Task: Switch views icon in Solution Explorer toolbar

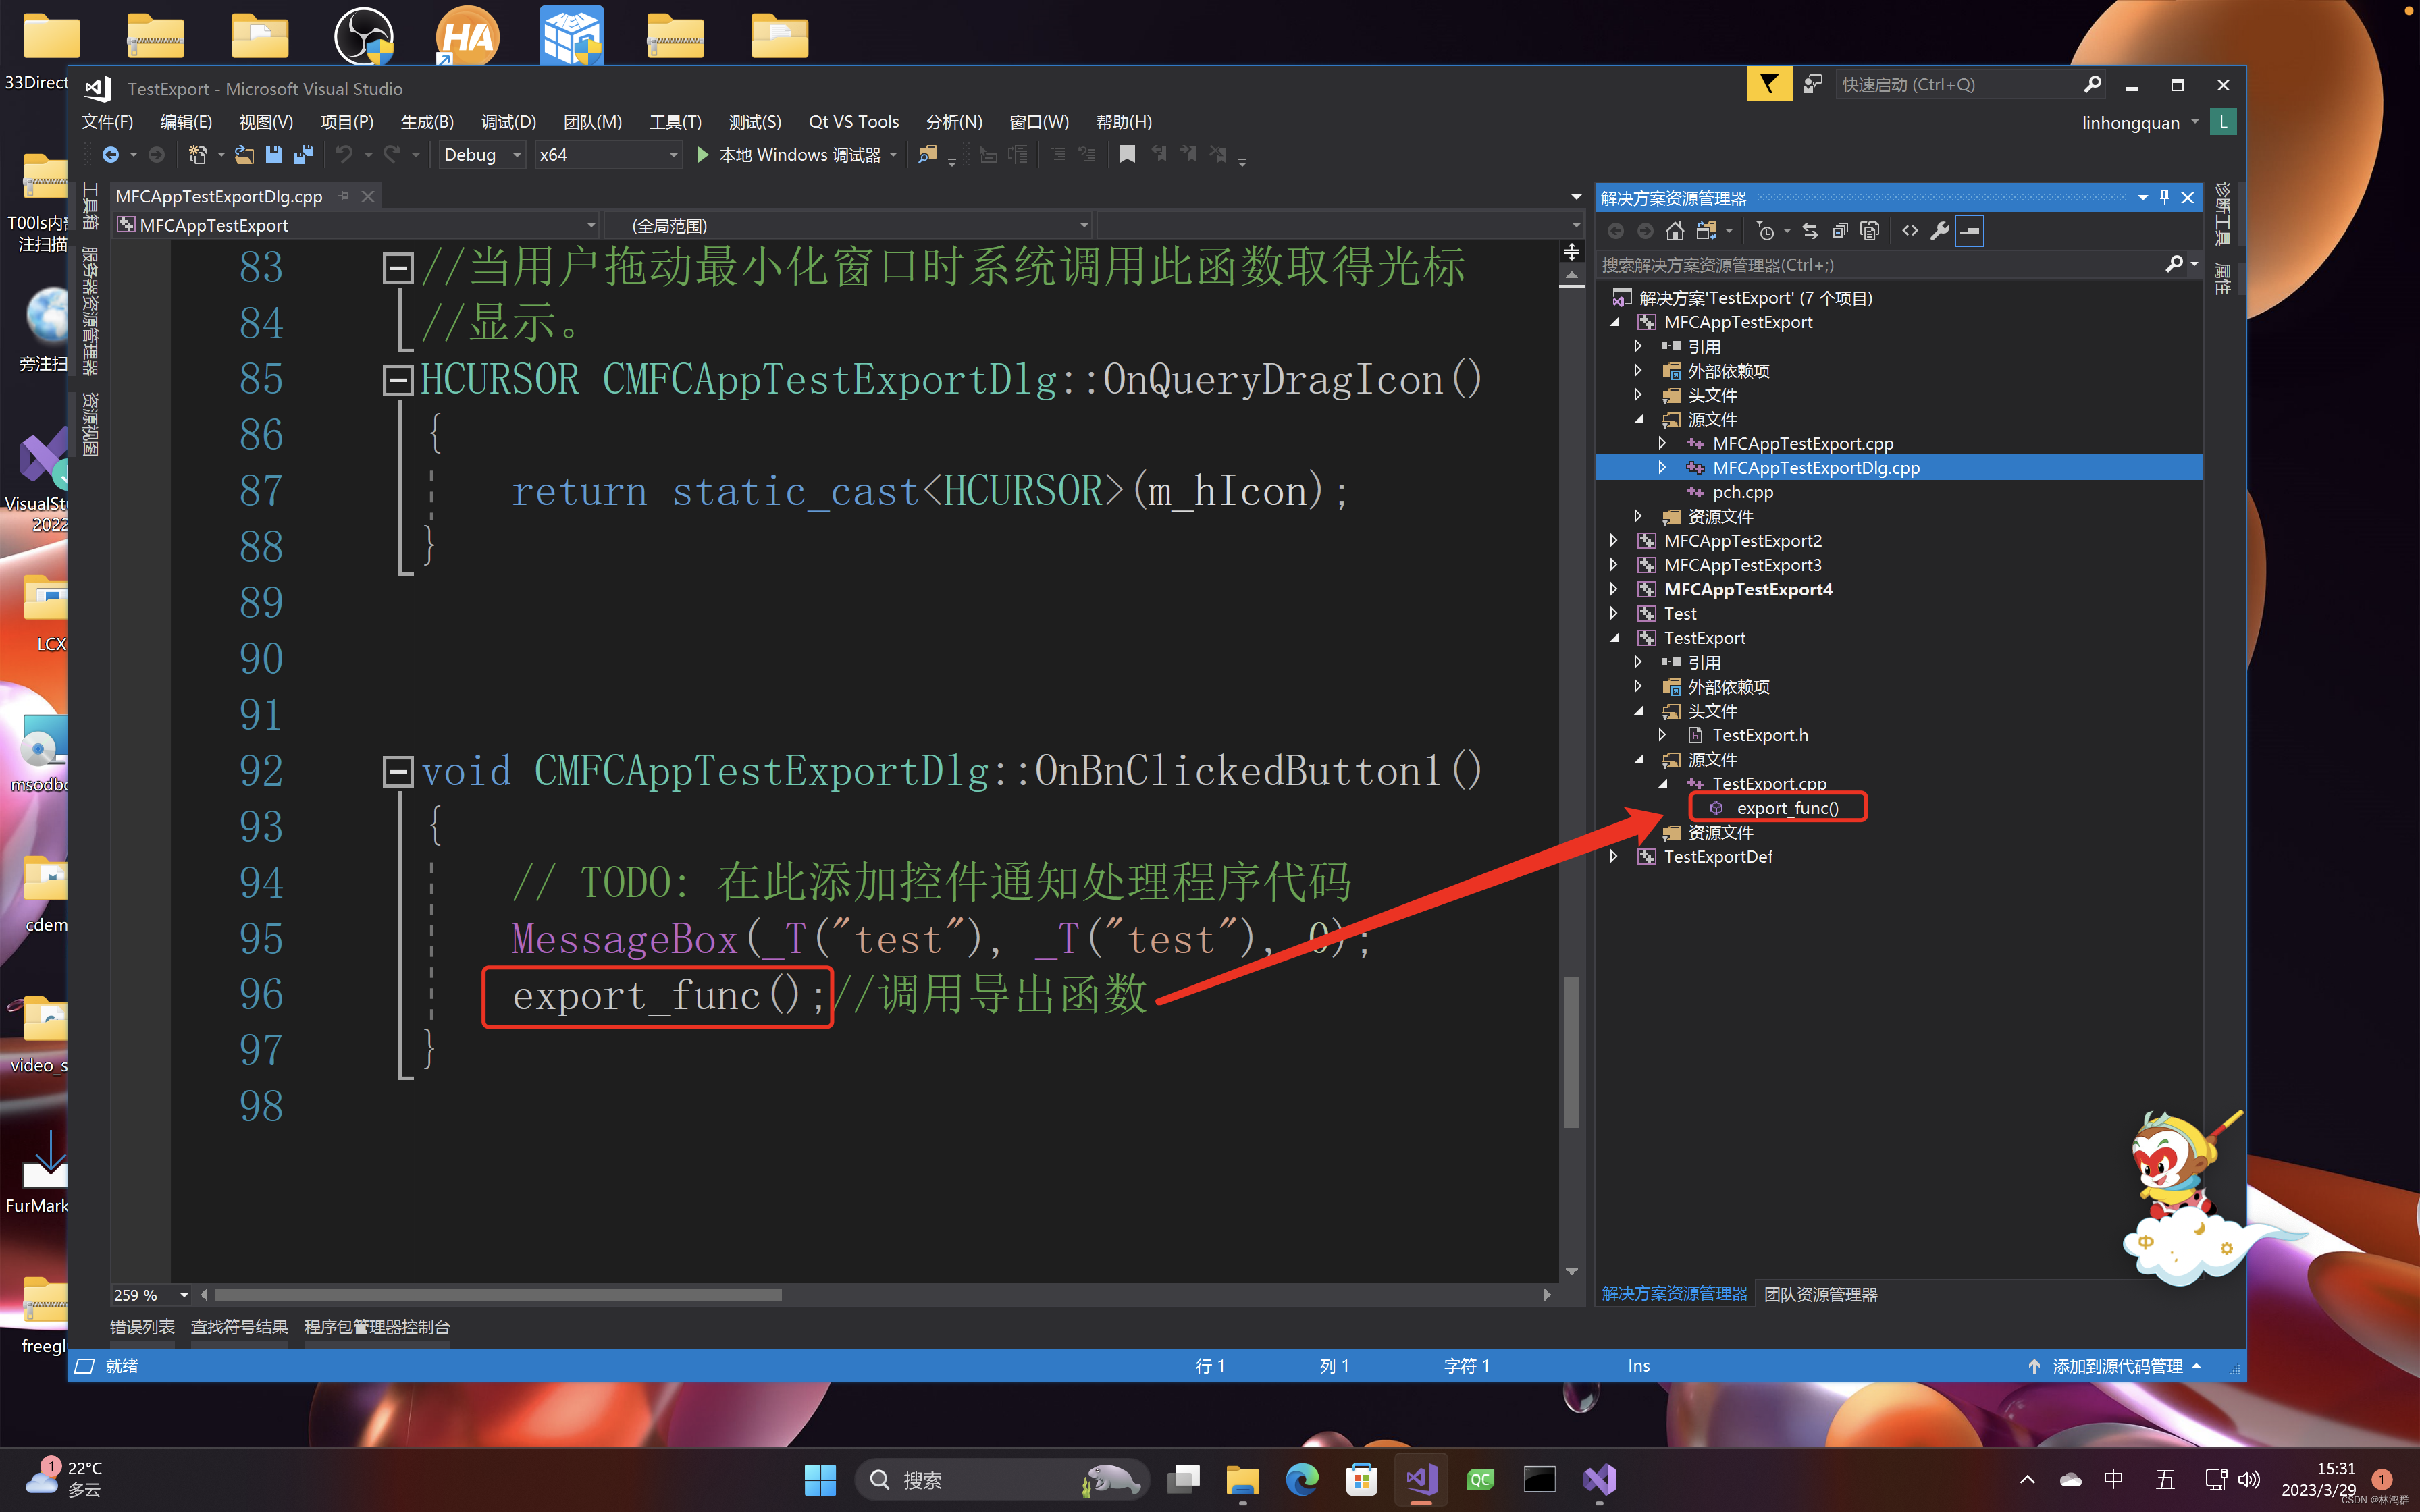Action: click(1706, 231)
